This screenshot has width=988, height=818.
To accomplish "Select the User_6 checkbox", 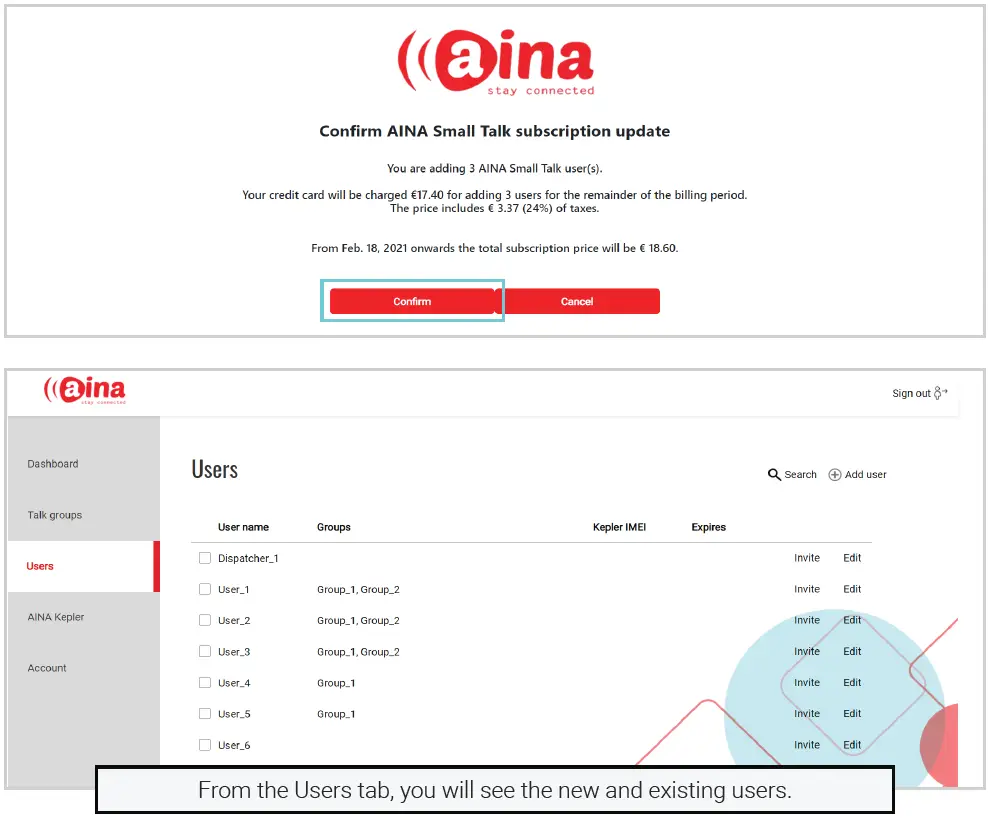I will (x=205, y=745).
